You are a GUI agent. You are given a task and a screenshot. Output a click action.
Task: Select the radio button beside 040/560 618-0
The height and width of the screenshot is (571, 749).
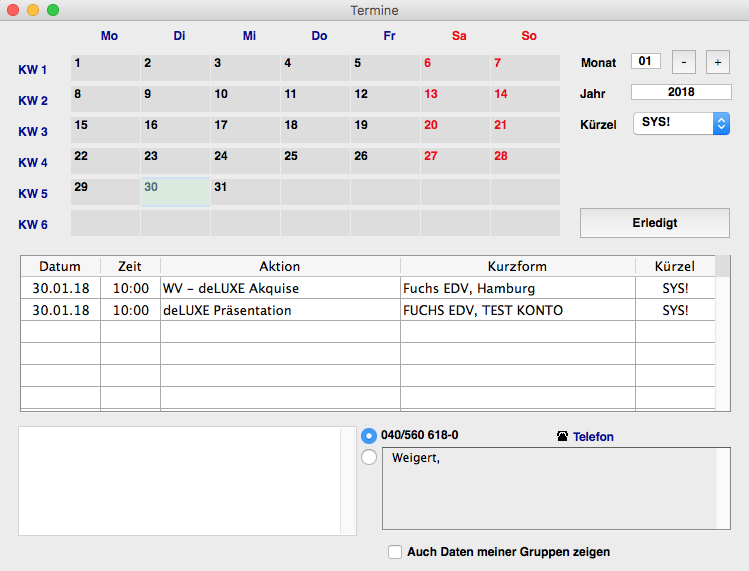click(369, 436)
